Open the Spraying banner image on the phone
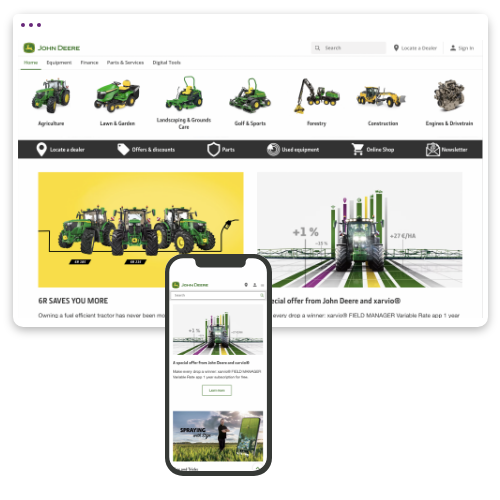The image size is (500, 500). 218,436
